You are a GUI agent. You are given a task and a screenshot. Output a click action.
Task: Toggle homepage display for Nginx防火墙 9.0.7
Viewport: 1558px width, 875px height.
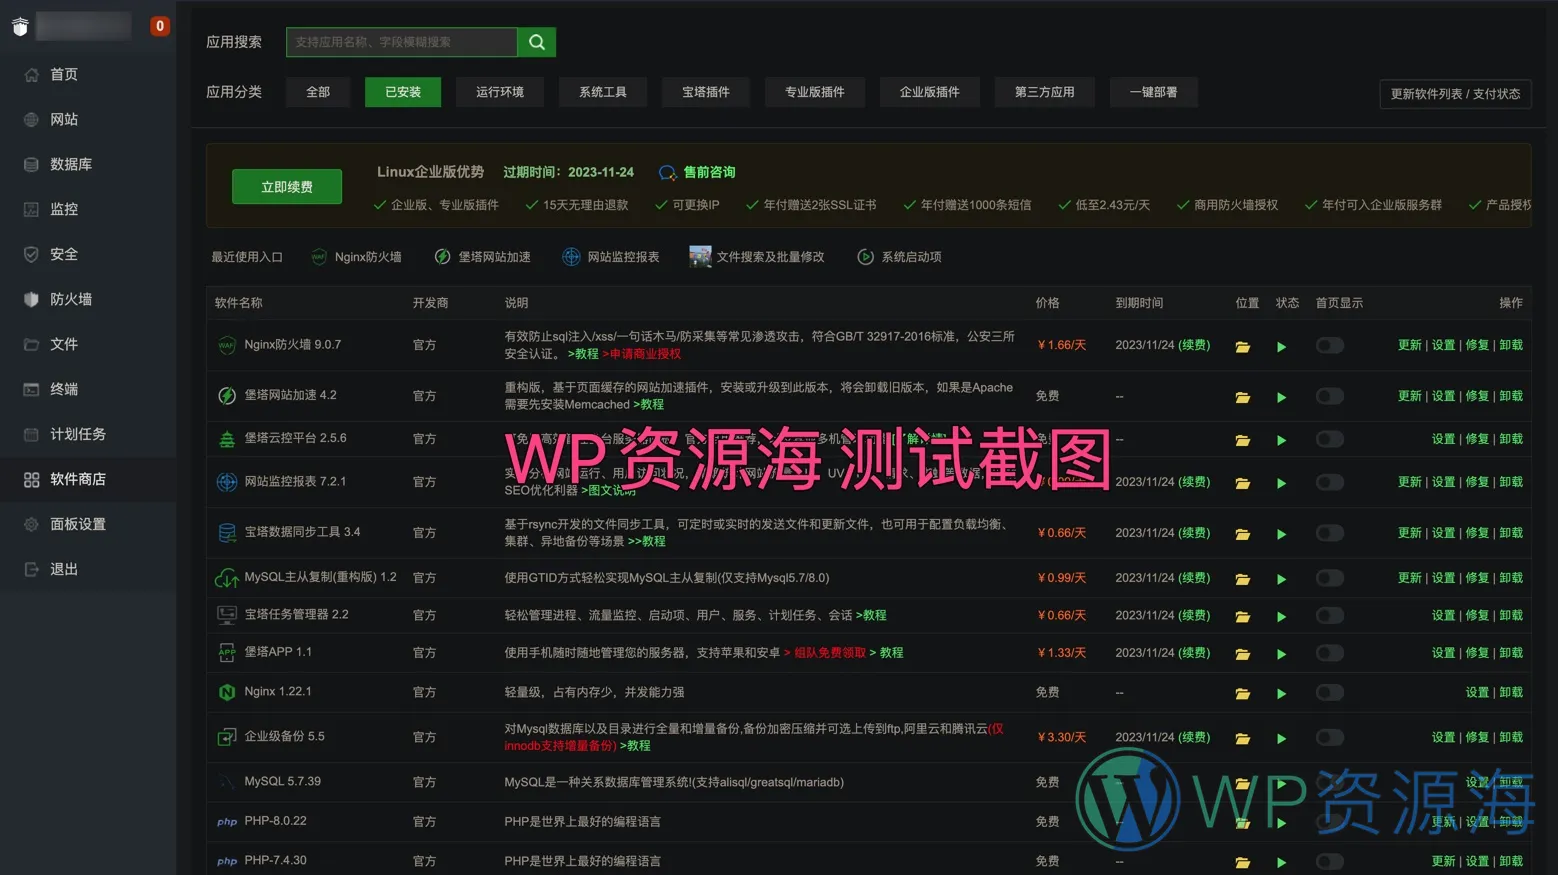click(1329, 346)
